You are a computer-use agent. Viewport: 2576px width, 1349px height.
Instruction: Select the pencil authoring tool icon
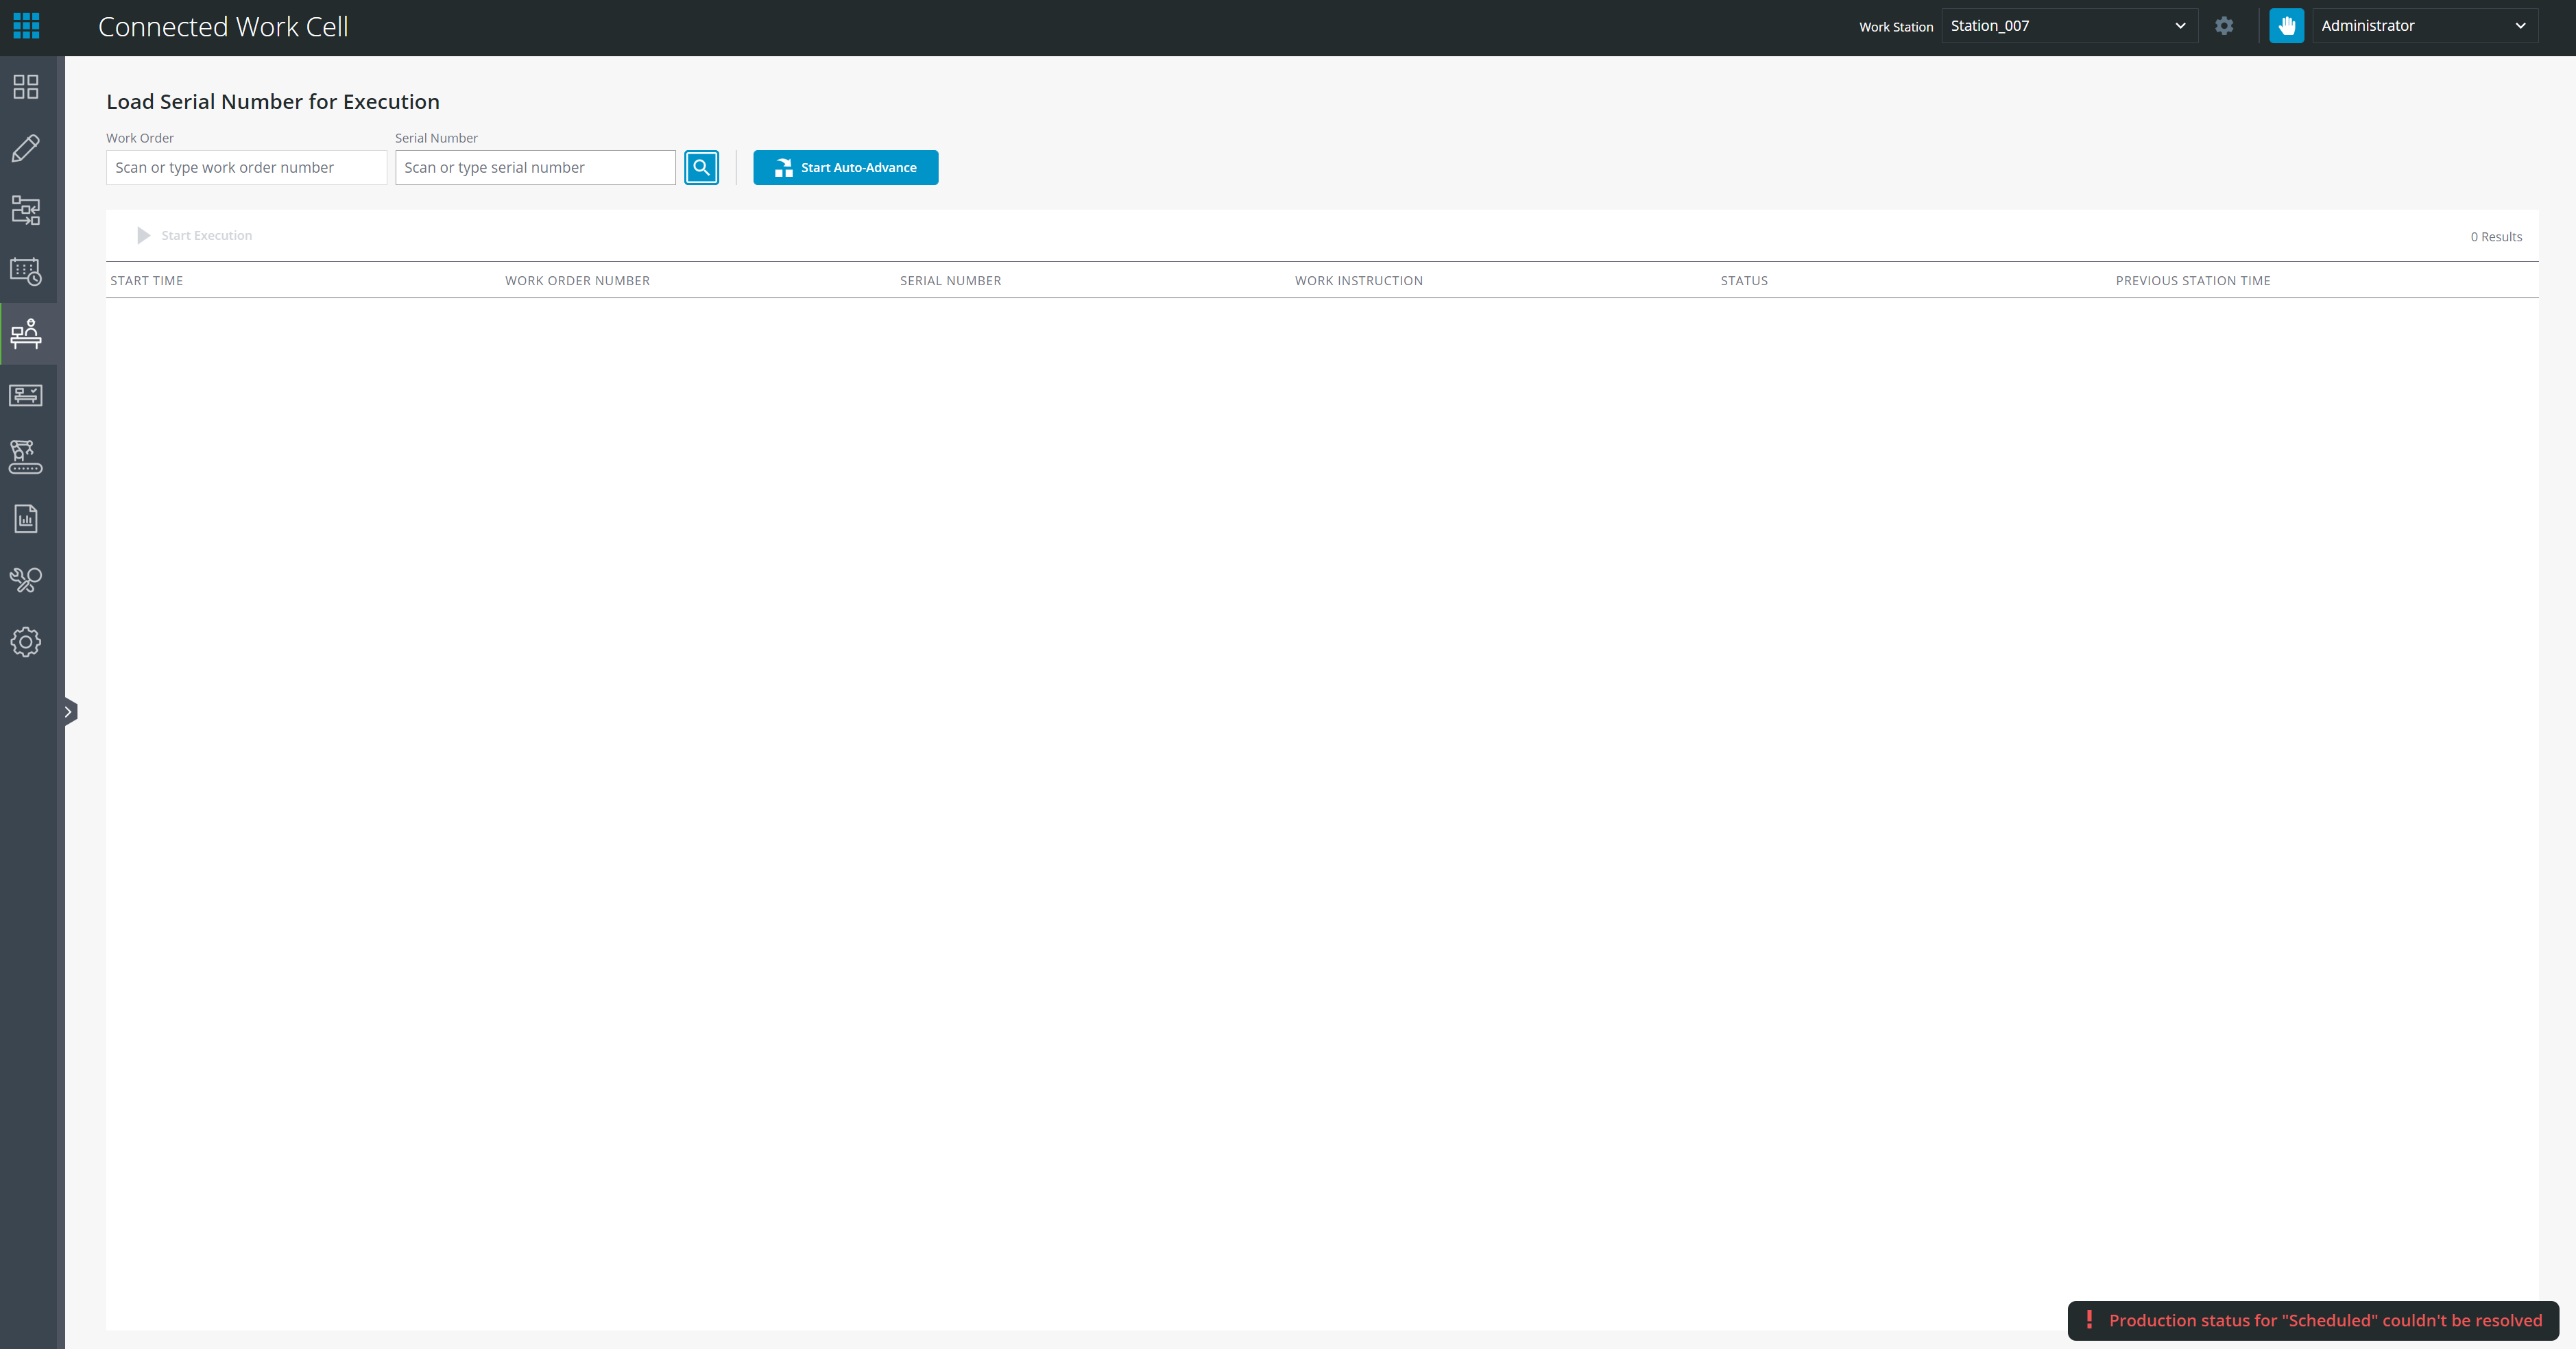coord(26,148)
